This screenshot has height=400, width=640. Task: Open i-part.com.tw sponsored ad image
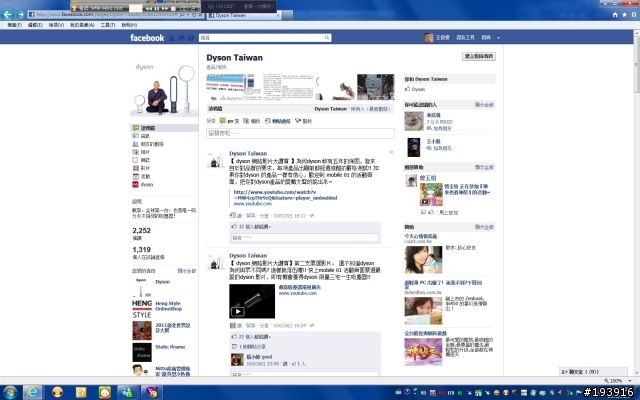423,260
